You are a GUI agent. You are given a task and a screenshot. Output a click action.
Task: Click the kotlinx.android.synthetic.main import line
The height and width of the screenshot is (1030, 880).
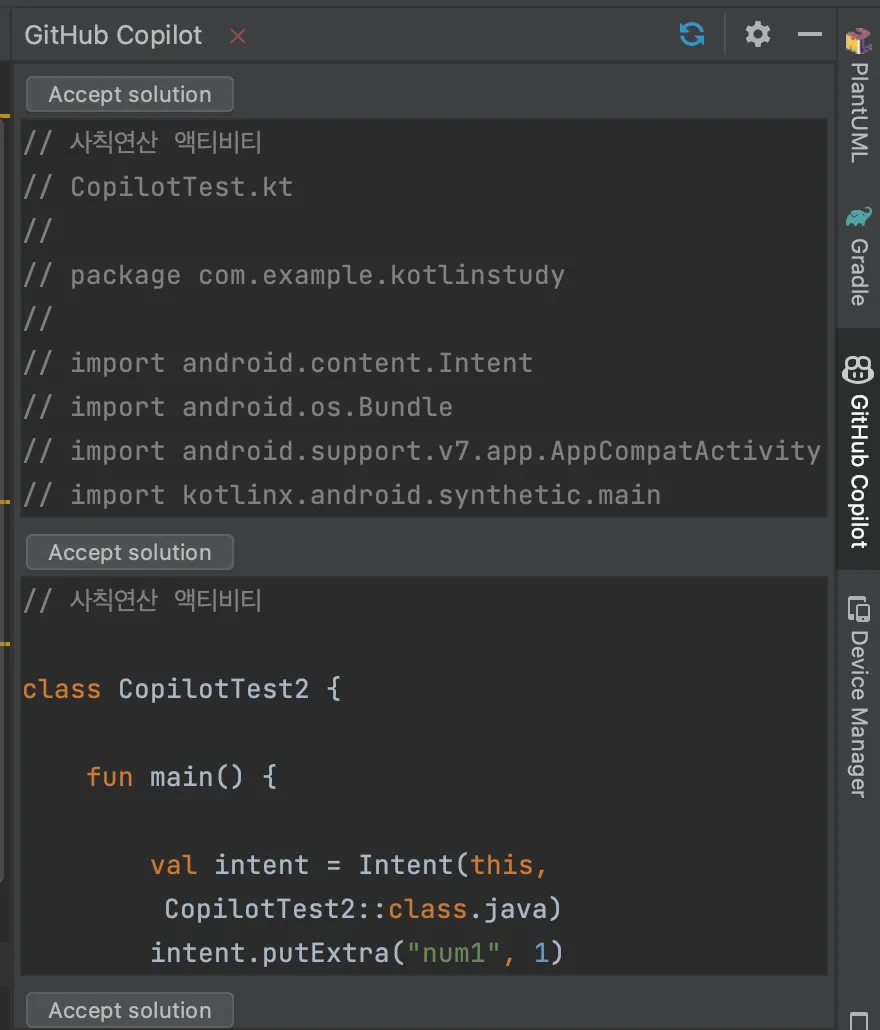[341, 495]
